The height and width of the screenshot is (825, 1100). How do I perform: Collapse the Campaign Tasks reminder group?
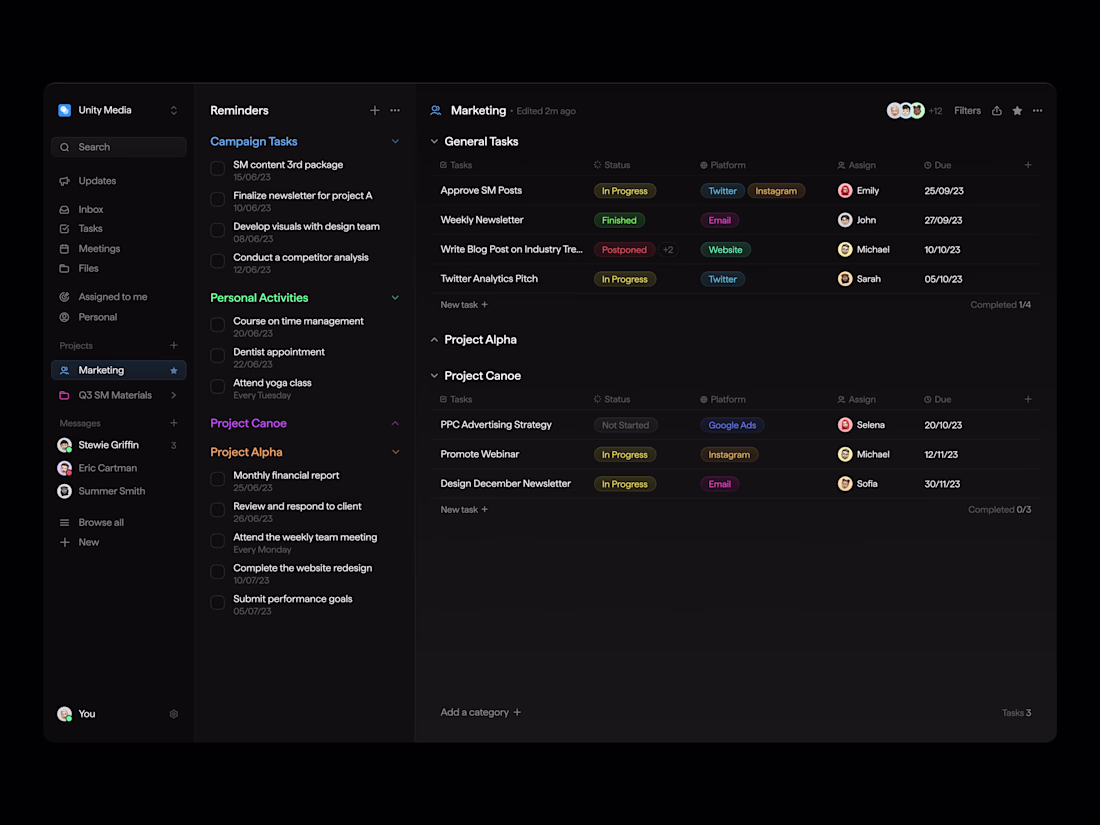(395, 142)
